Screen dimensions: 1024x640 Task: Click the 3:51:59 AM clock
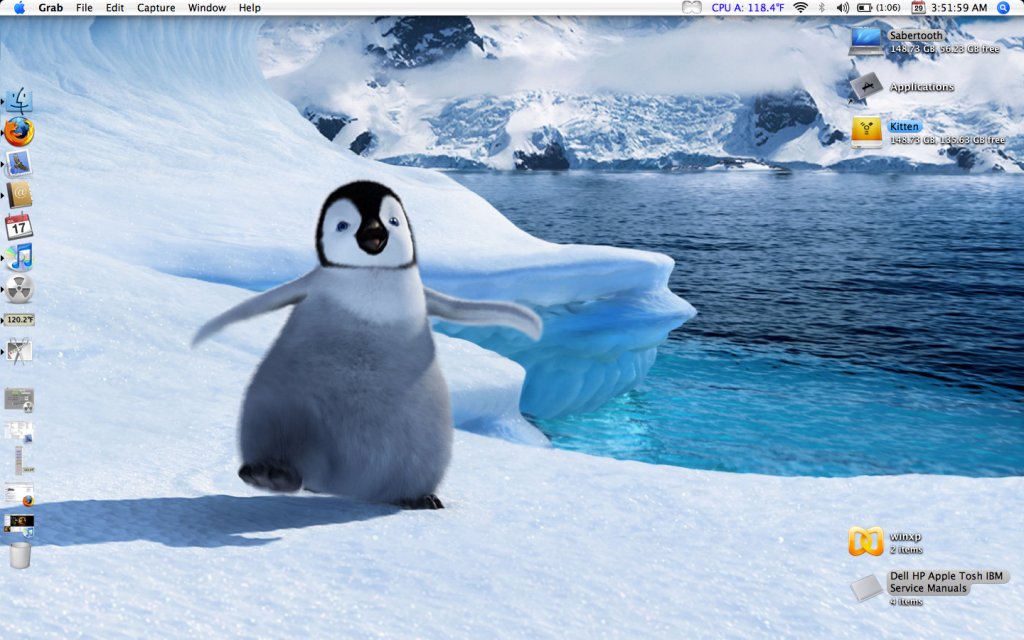pos(959,8)
